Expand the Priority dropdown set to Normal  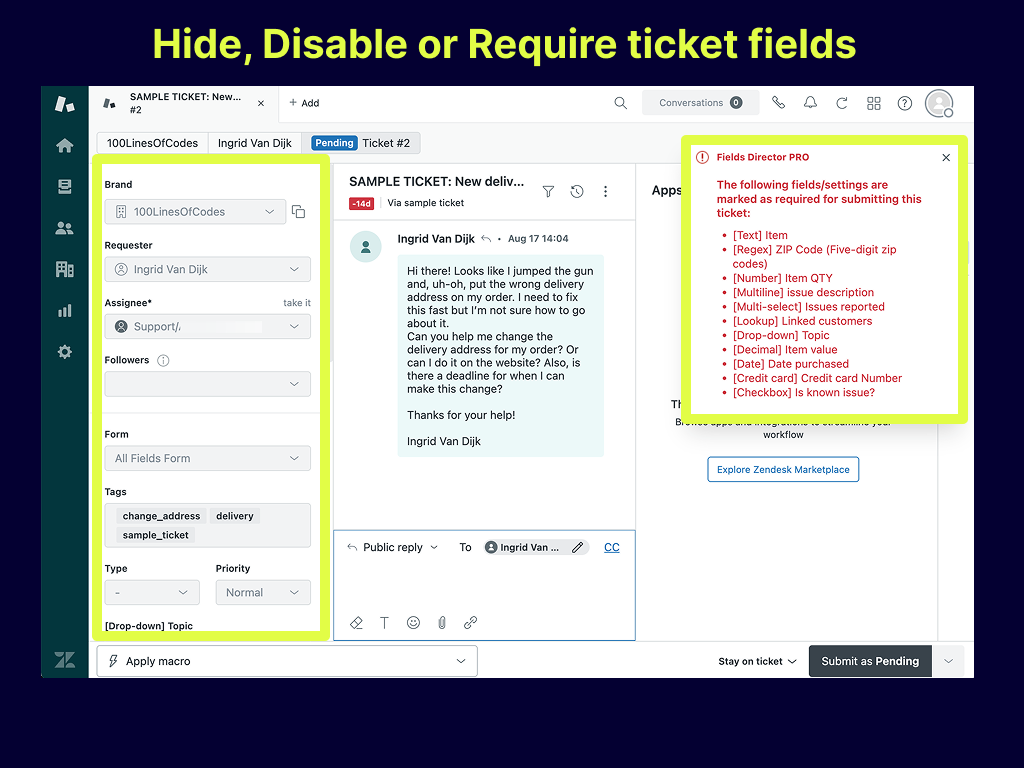coord(262,593)
